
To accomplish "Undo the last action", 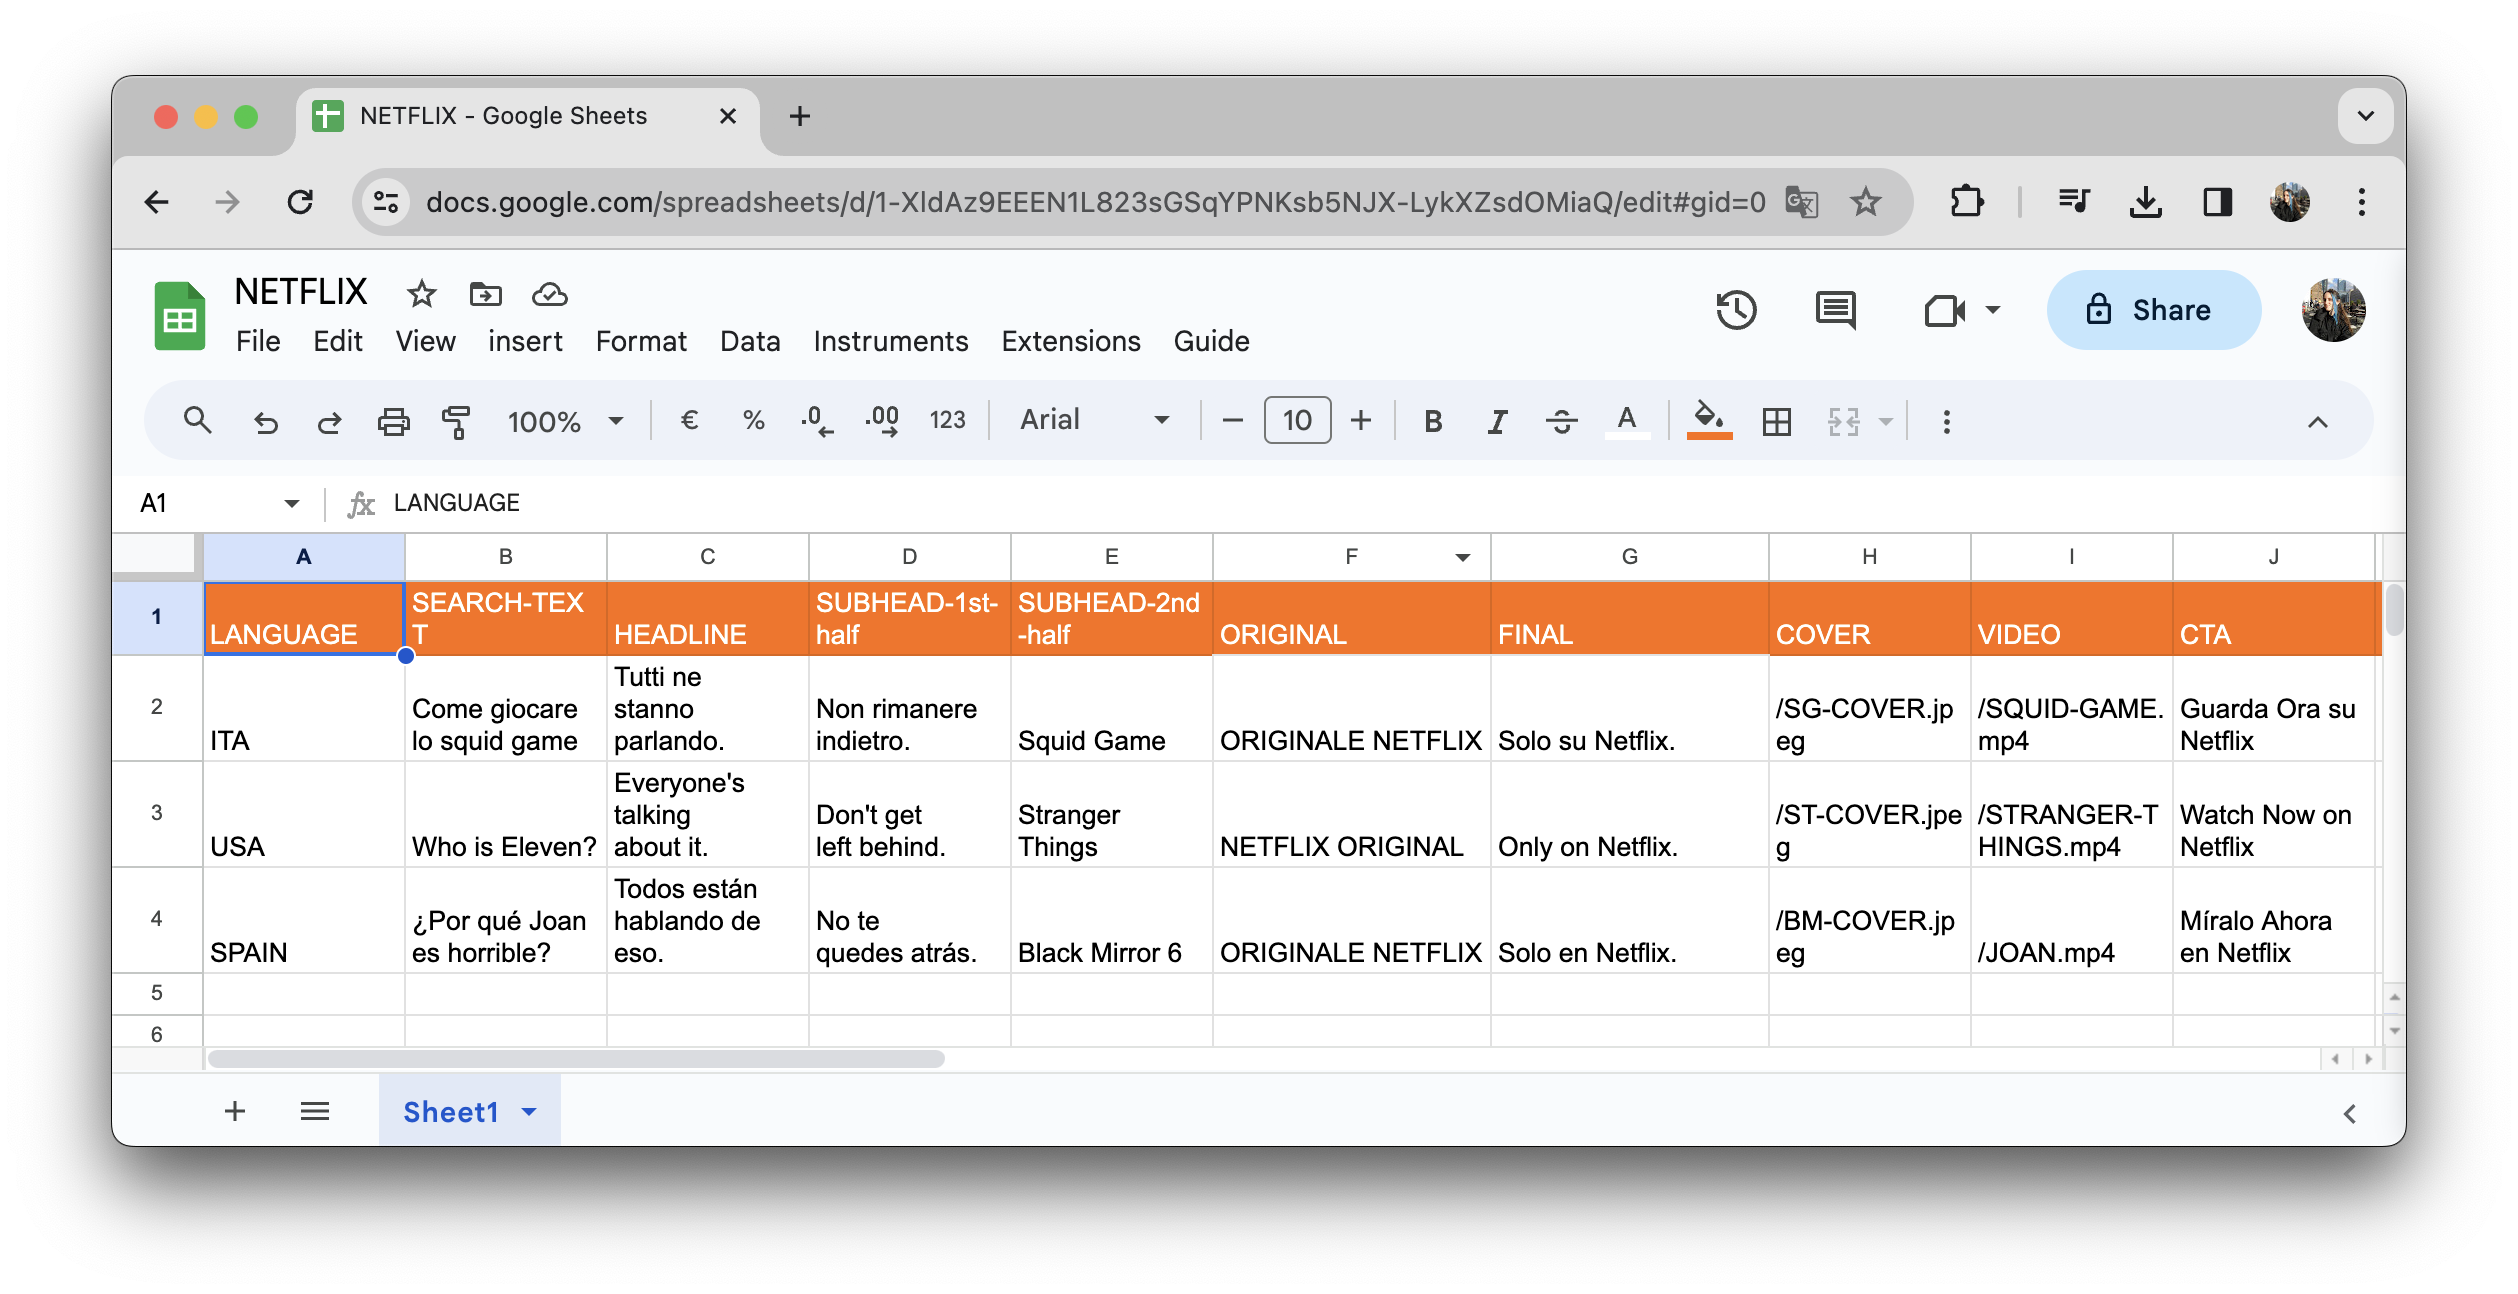I will point(266,422).
